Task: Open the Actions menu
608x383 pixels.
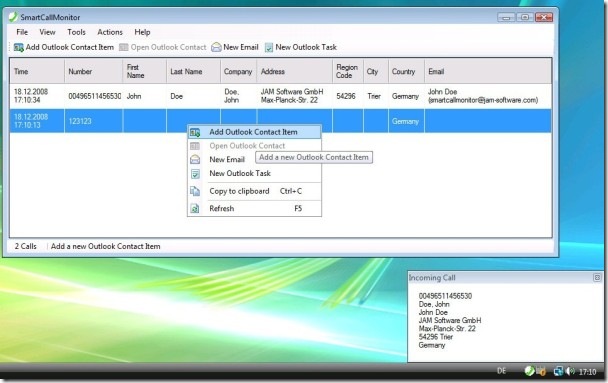Action: pyautogui.click(x=110, y=32)
